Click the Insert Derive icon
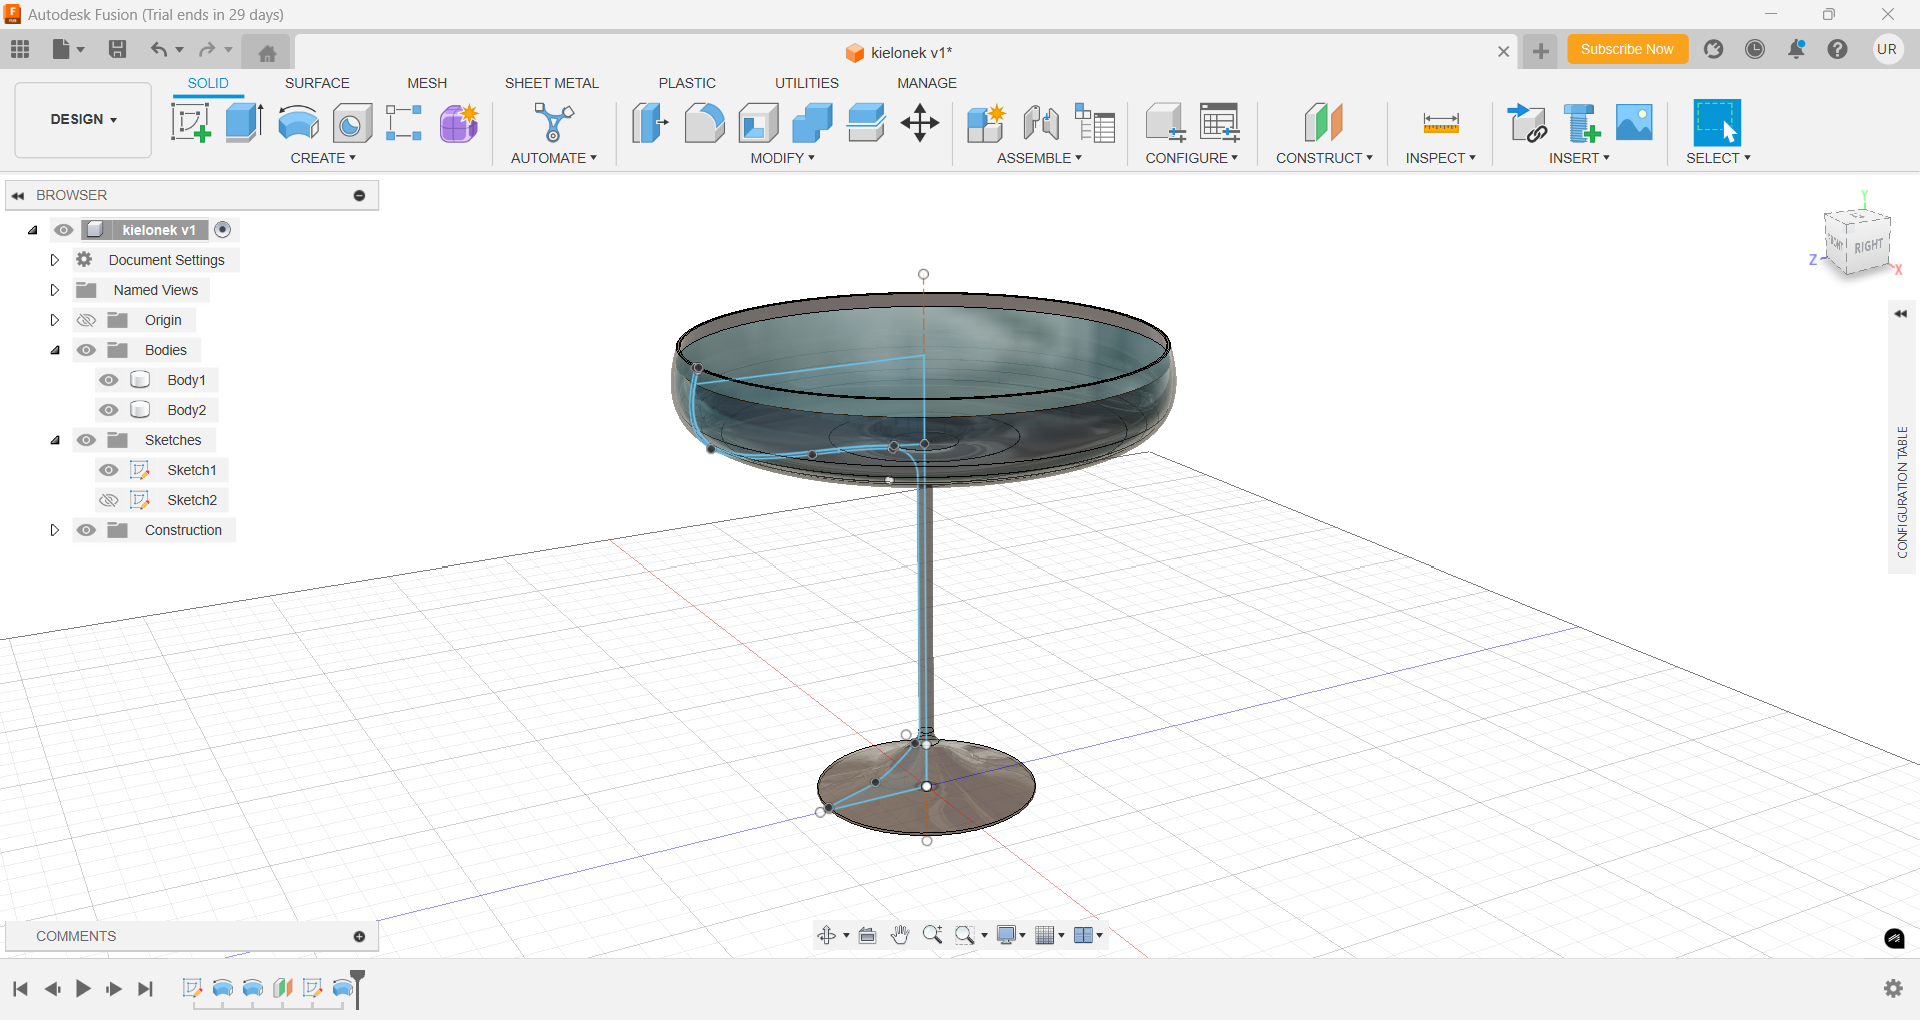Screen dimensions: 1920x1020 click(x=1527, y=123)
